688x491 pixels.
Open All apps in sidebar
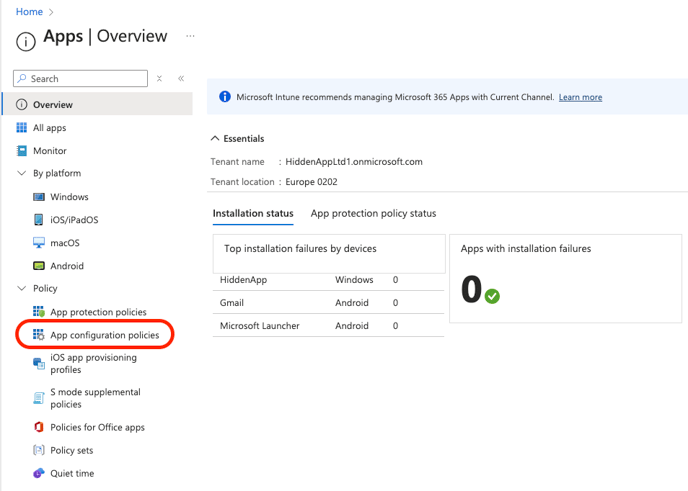pyautogui.click(x=50, y=128)
